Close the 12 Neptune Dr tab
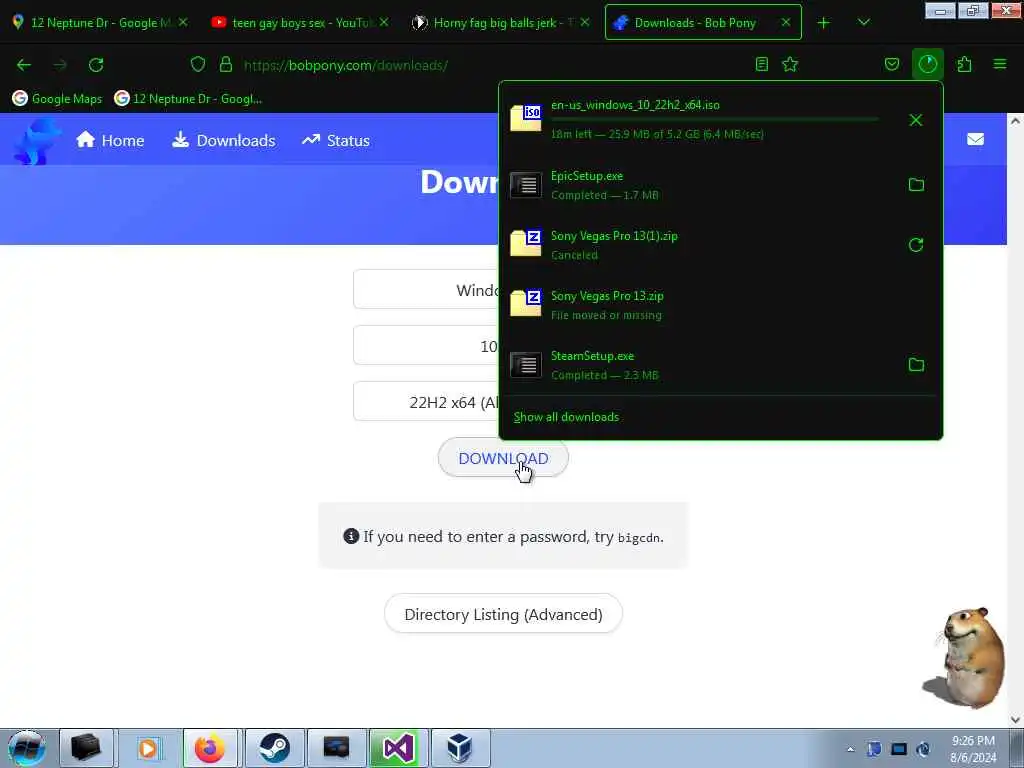This screenshot has width=1024, height=768. [183, 22]
